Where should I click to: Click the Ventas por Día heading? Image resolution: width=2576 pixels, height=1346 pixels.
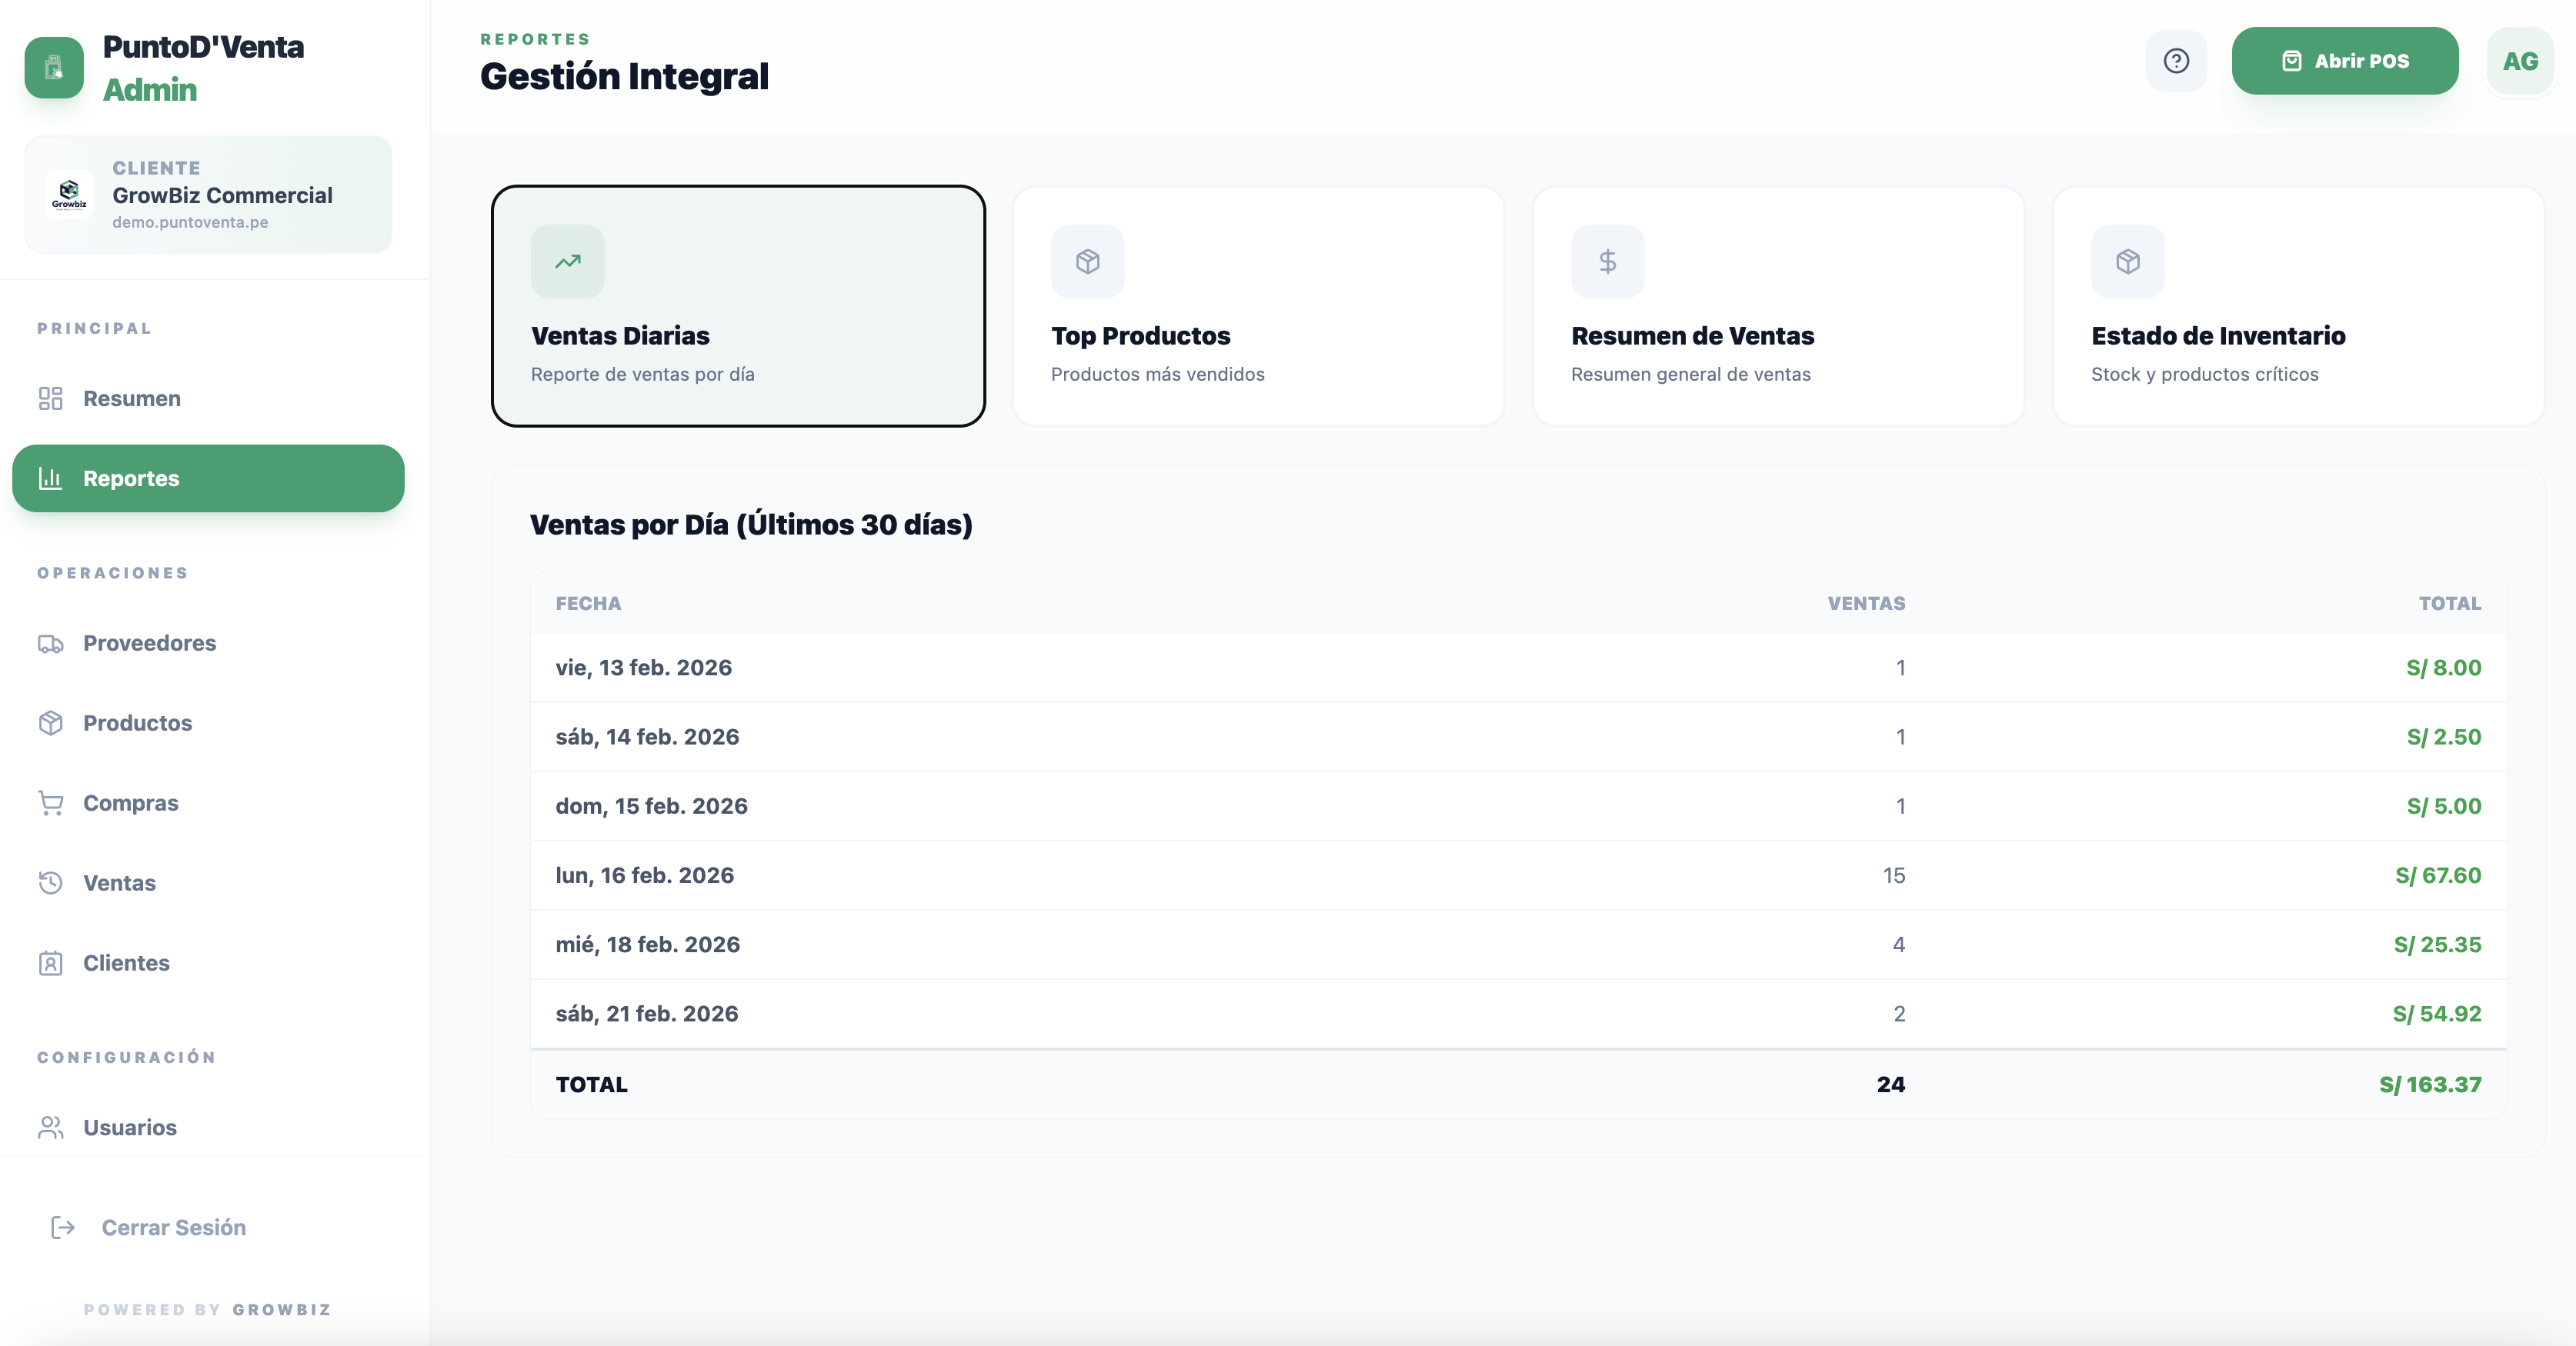[751, 524]
